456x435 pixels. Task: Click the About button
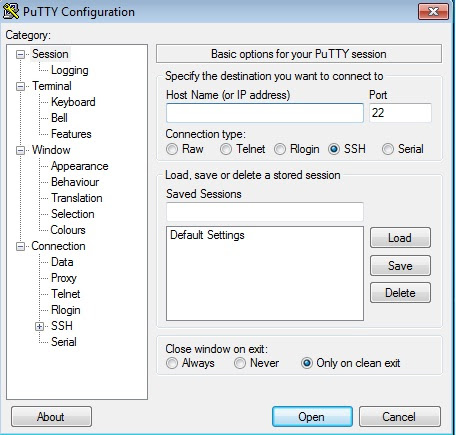[x=51, y=417]
